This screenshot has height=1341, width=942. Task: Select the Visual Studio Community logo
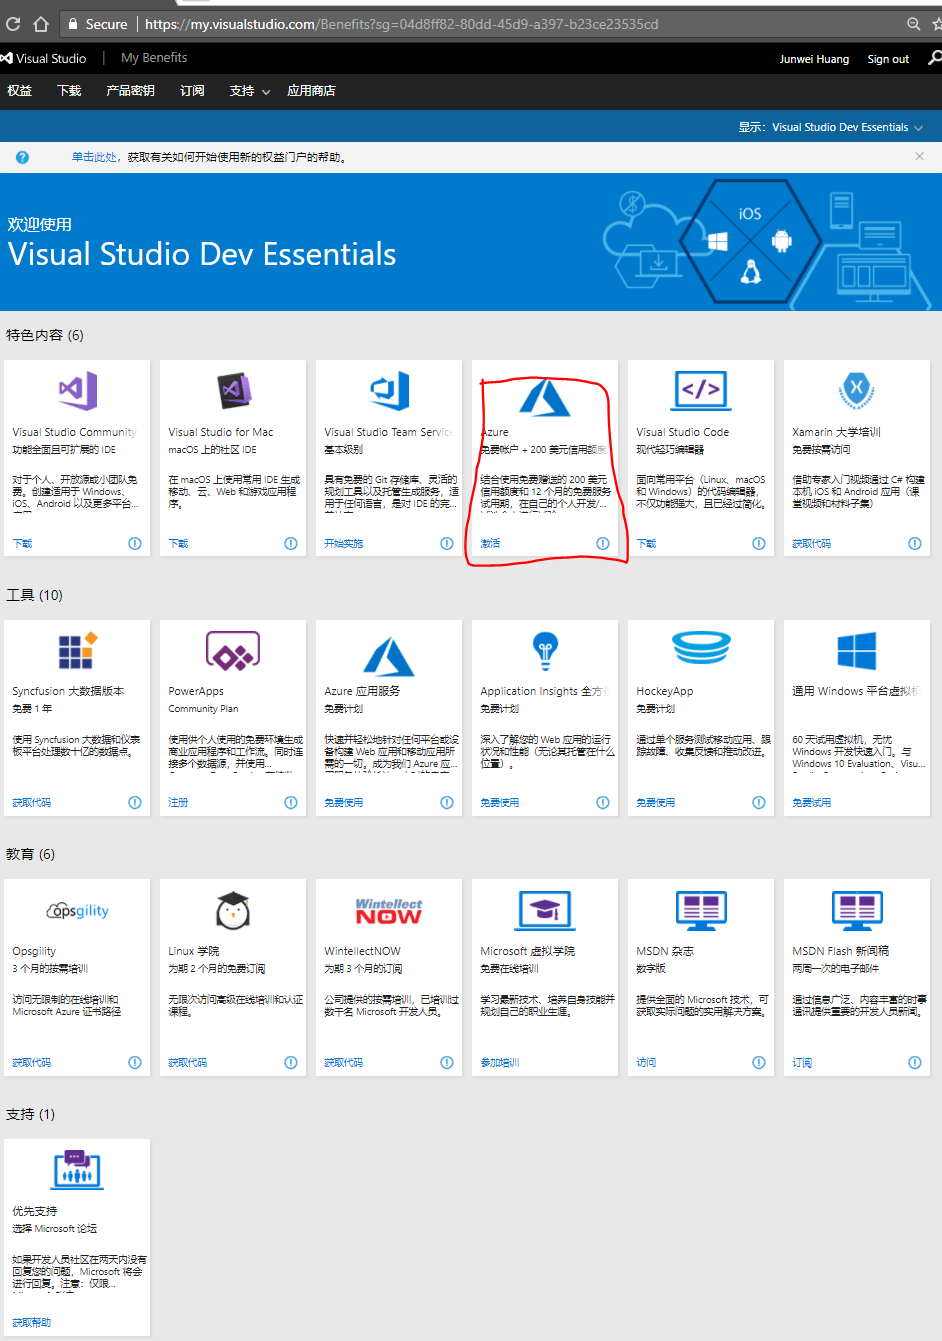tap(76, 391)
